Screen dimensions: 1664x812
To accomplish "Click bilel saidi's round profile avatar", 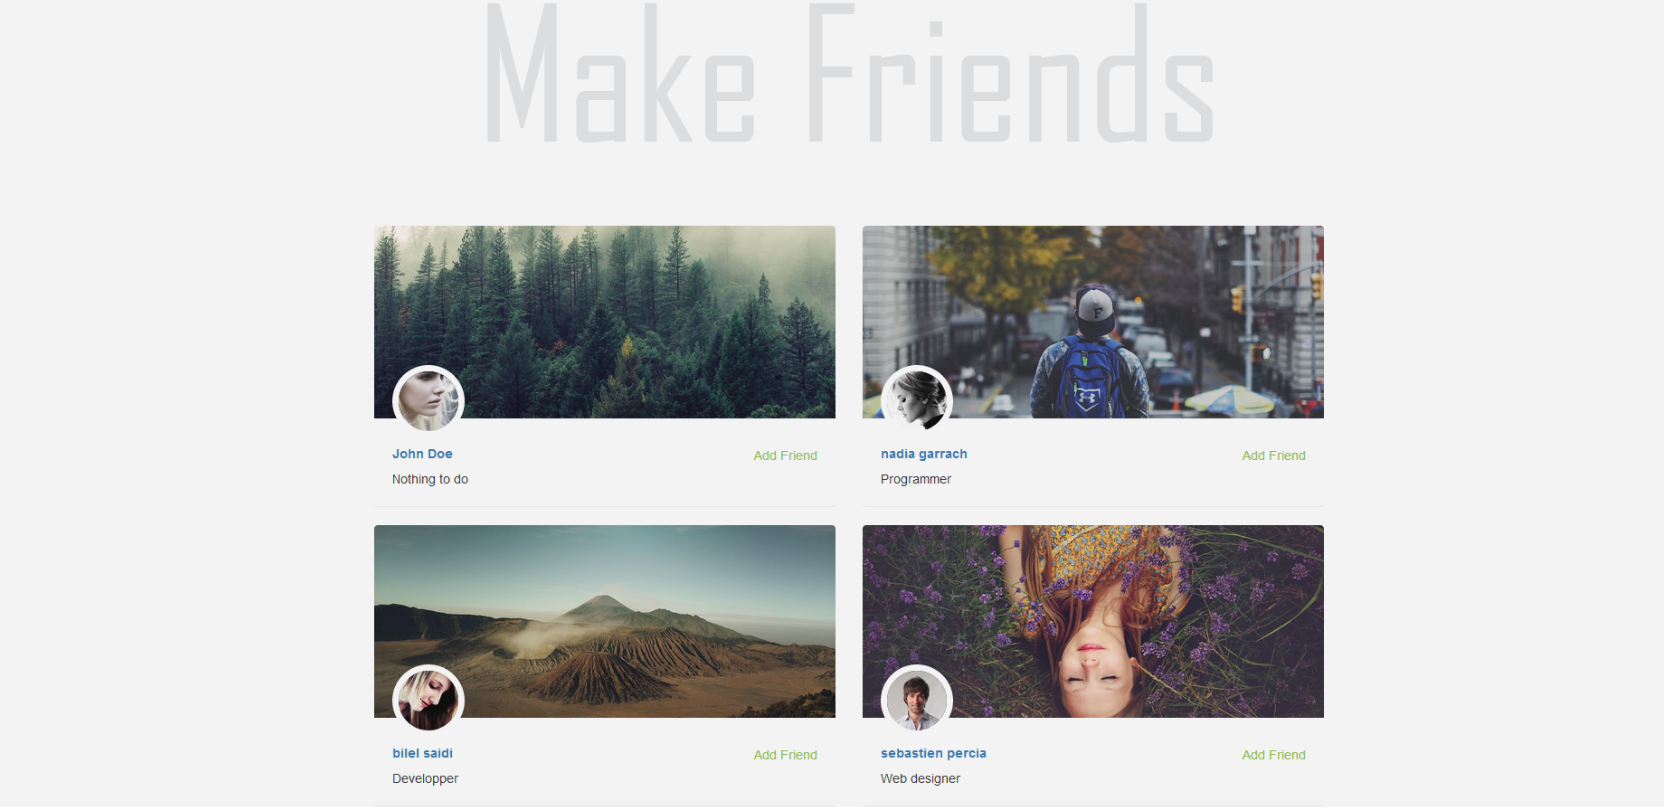I will point(428,700).
